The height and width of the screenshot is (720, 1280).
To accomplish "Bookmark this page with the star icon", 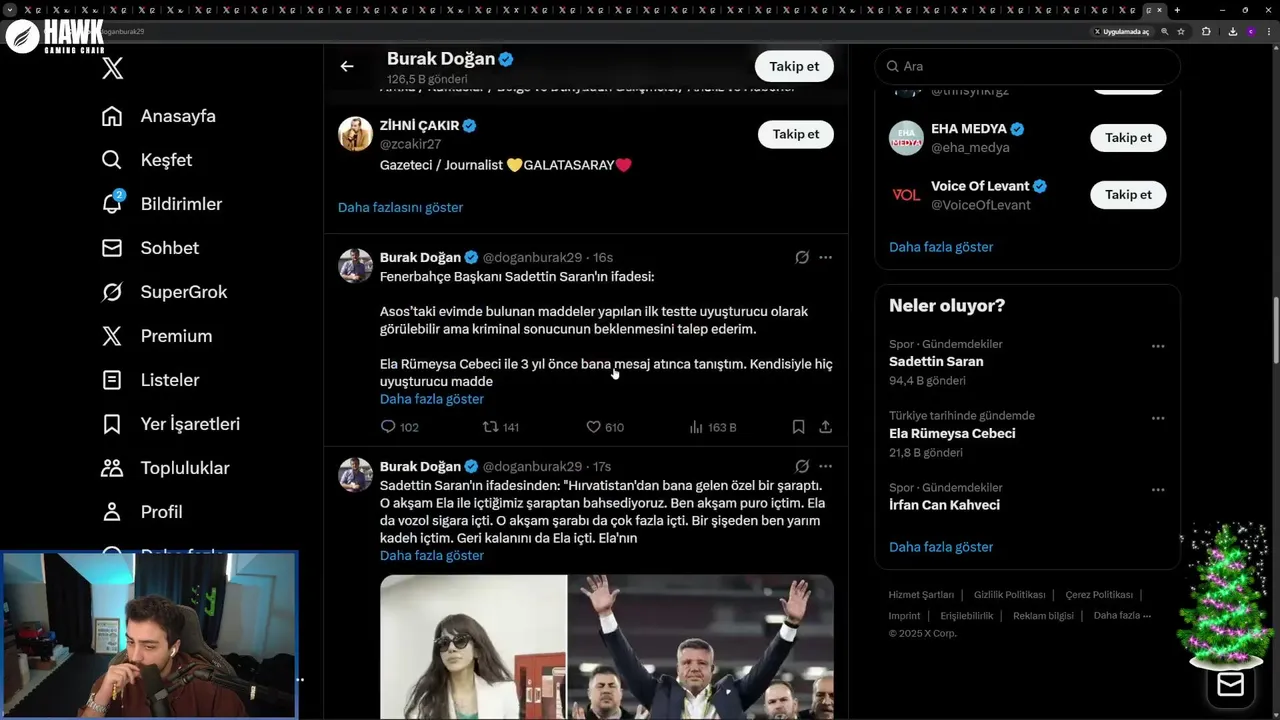I will (1181, 31).
